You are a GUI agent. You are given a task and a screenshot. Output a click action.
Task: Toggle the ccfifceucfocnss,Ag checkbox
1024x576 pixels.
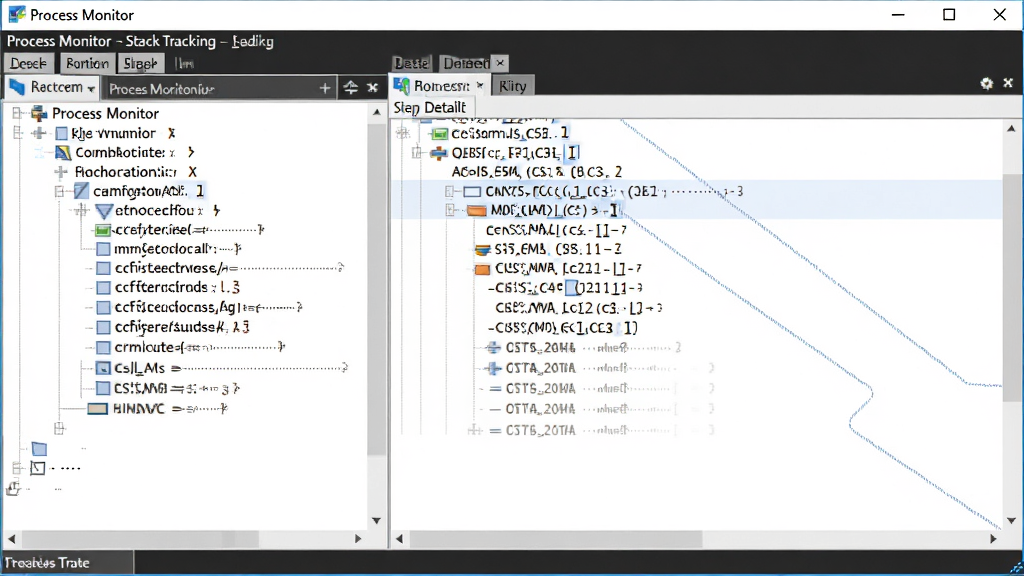(103, 308)
